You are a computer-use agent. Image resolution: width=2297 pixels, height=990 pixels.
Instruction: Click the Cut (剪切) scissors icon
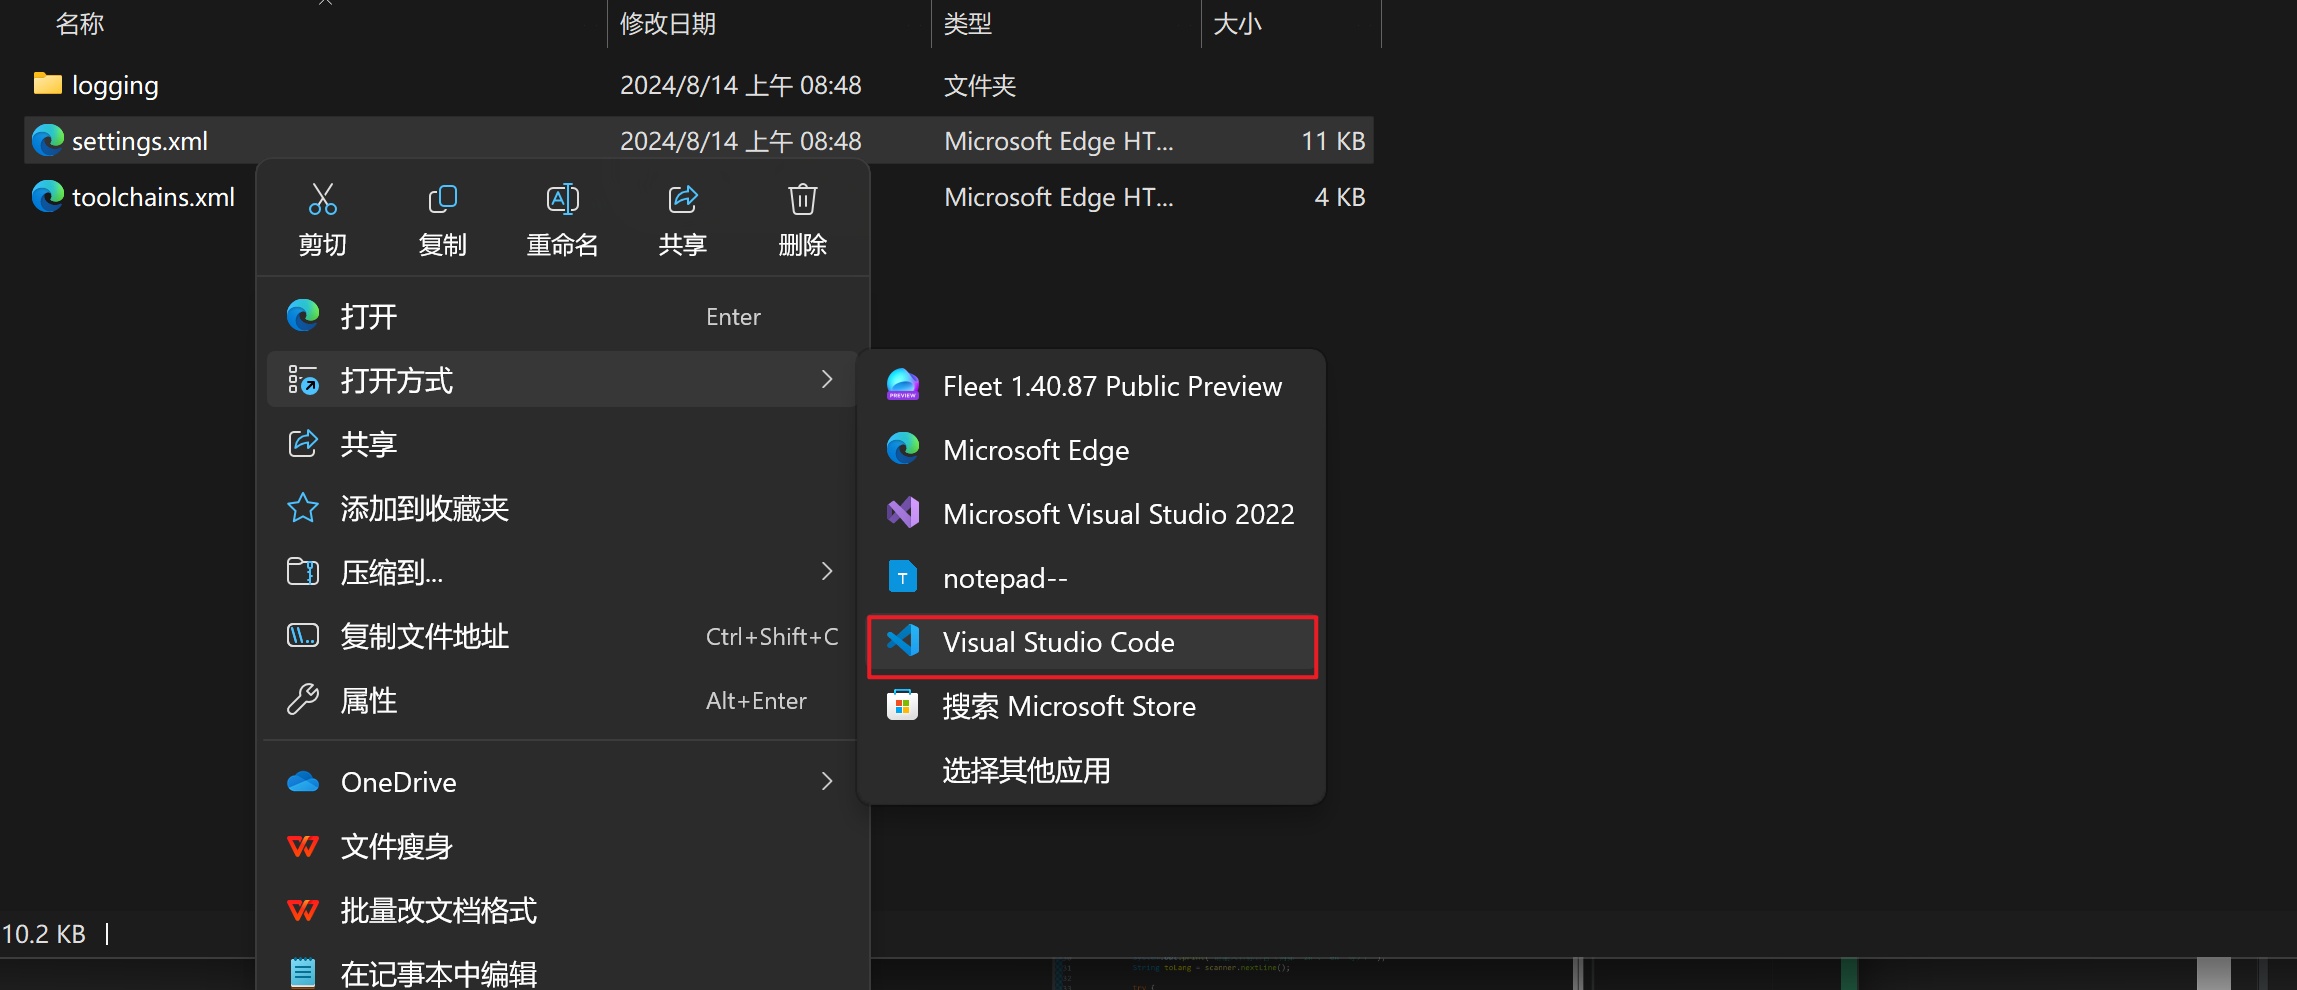click(322, 200)
